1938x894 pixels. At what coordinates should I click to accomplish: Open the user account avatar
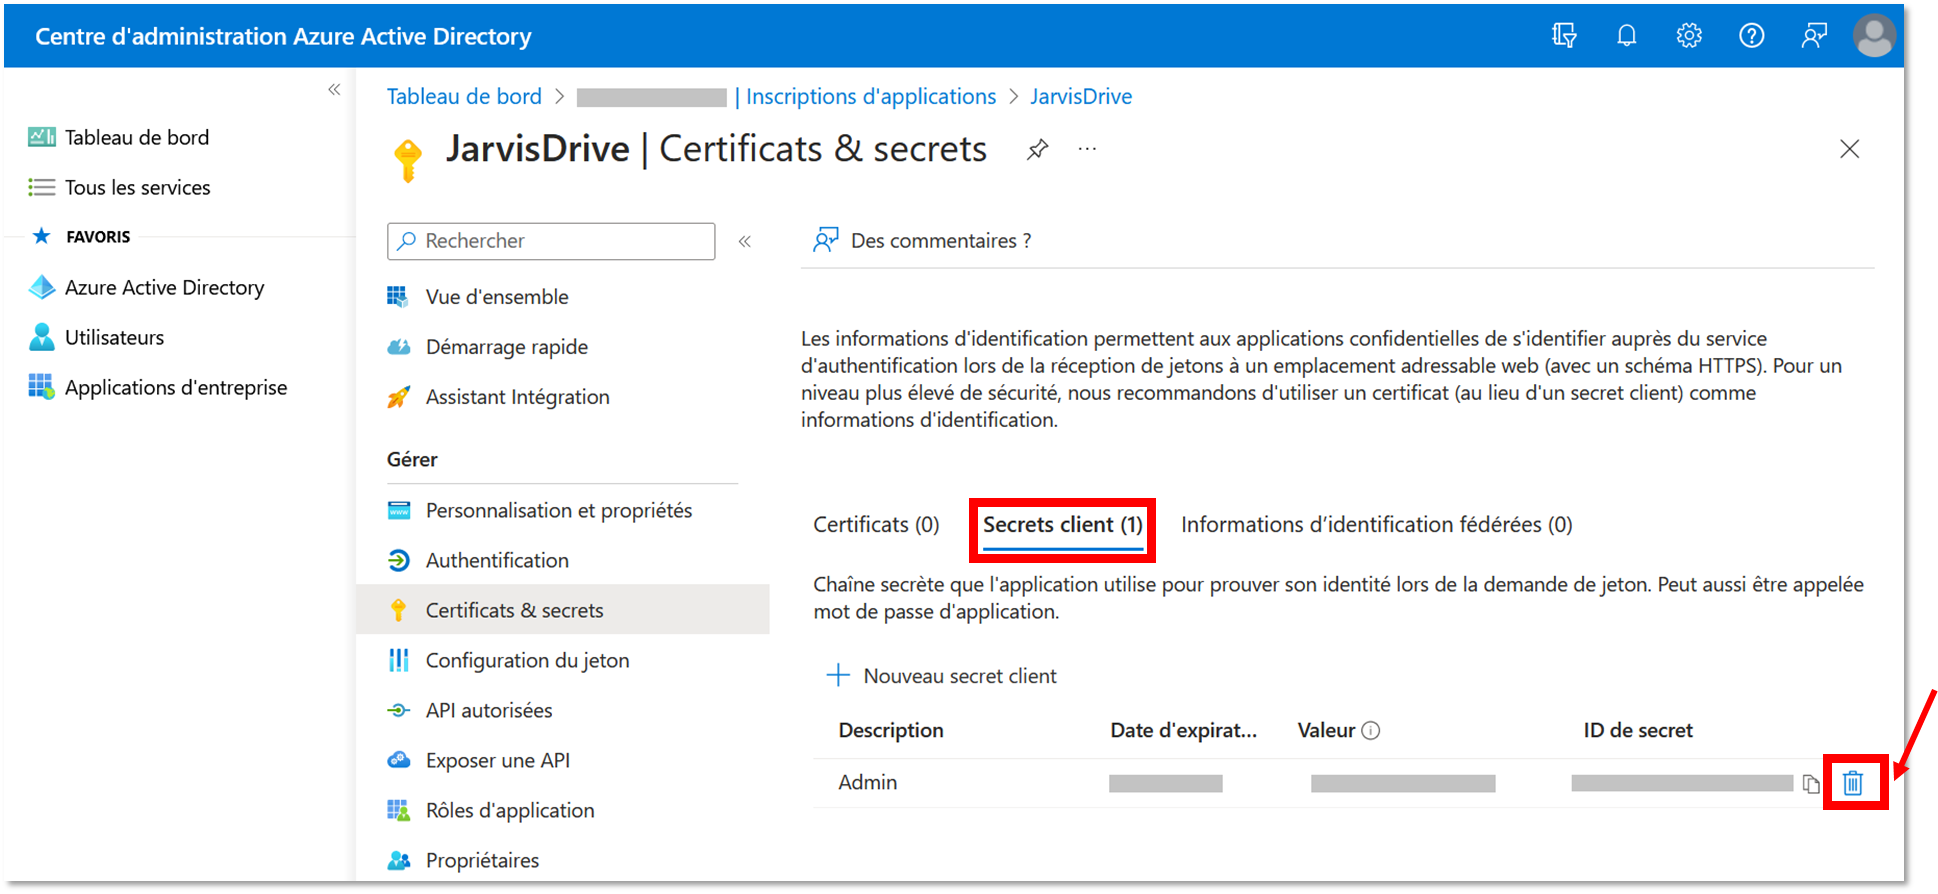(1874, 36)
